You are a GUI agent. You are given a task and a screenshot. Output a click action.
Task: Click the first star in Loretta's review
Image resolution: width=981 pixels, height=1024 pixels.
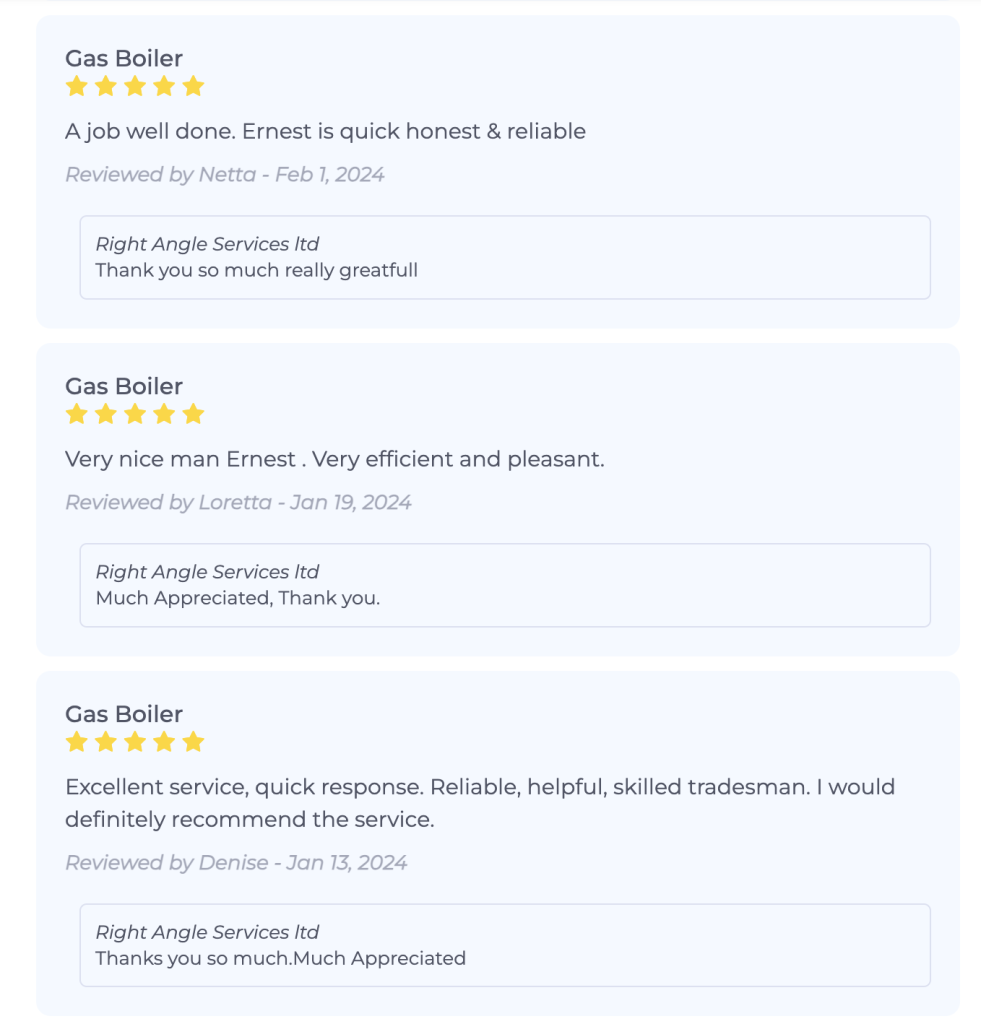point(76,414)
